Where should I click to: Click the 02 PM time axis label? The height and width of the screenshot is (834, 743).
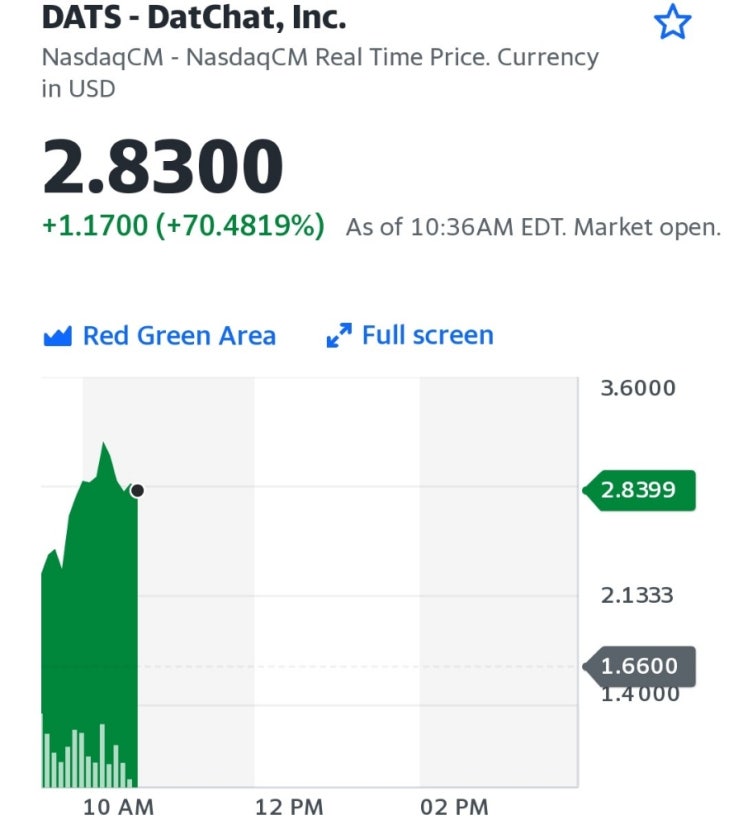[x=454, y=806]
